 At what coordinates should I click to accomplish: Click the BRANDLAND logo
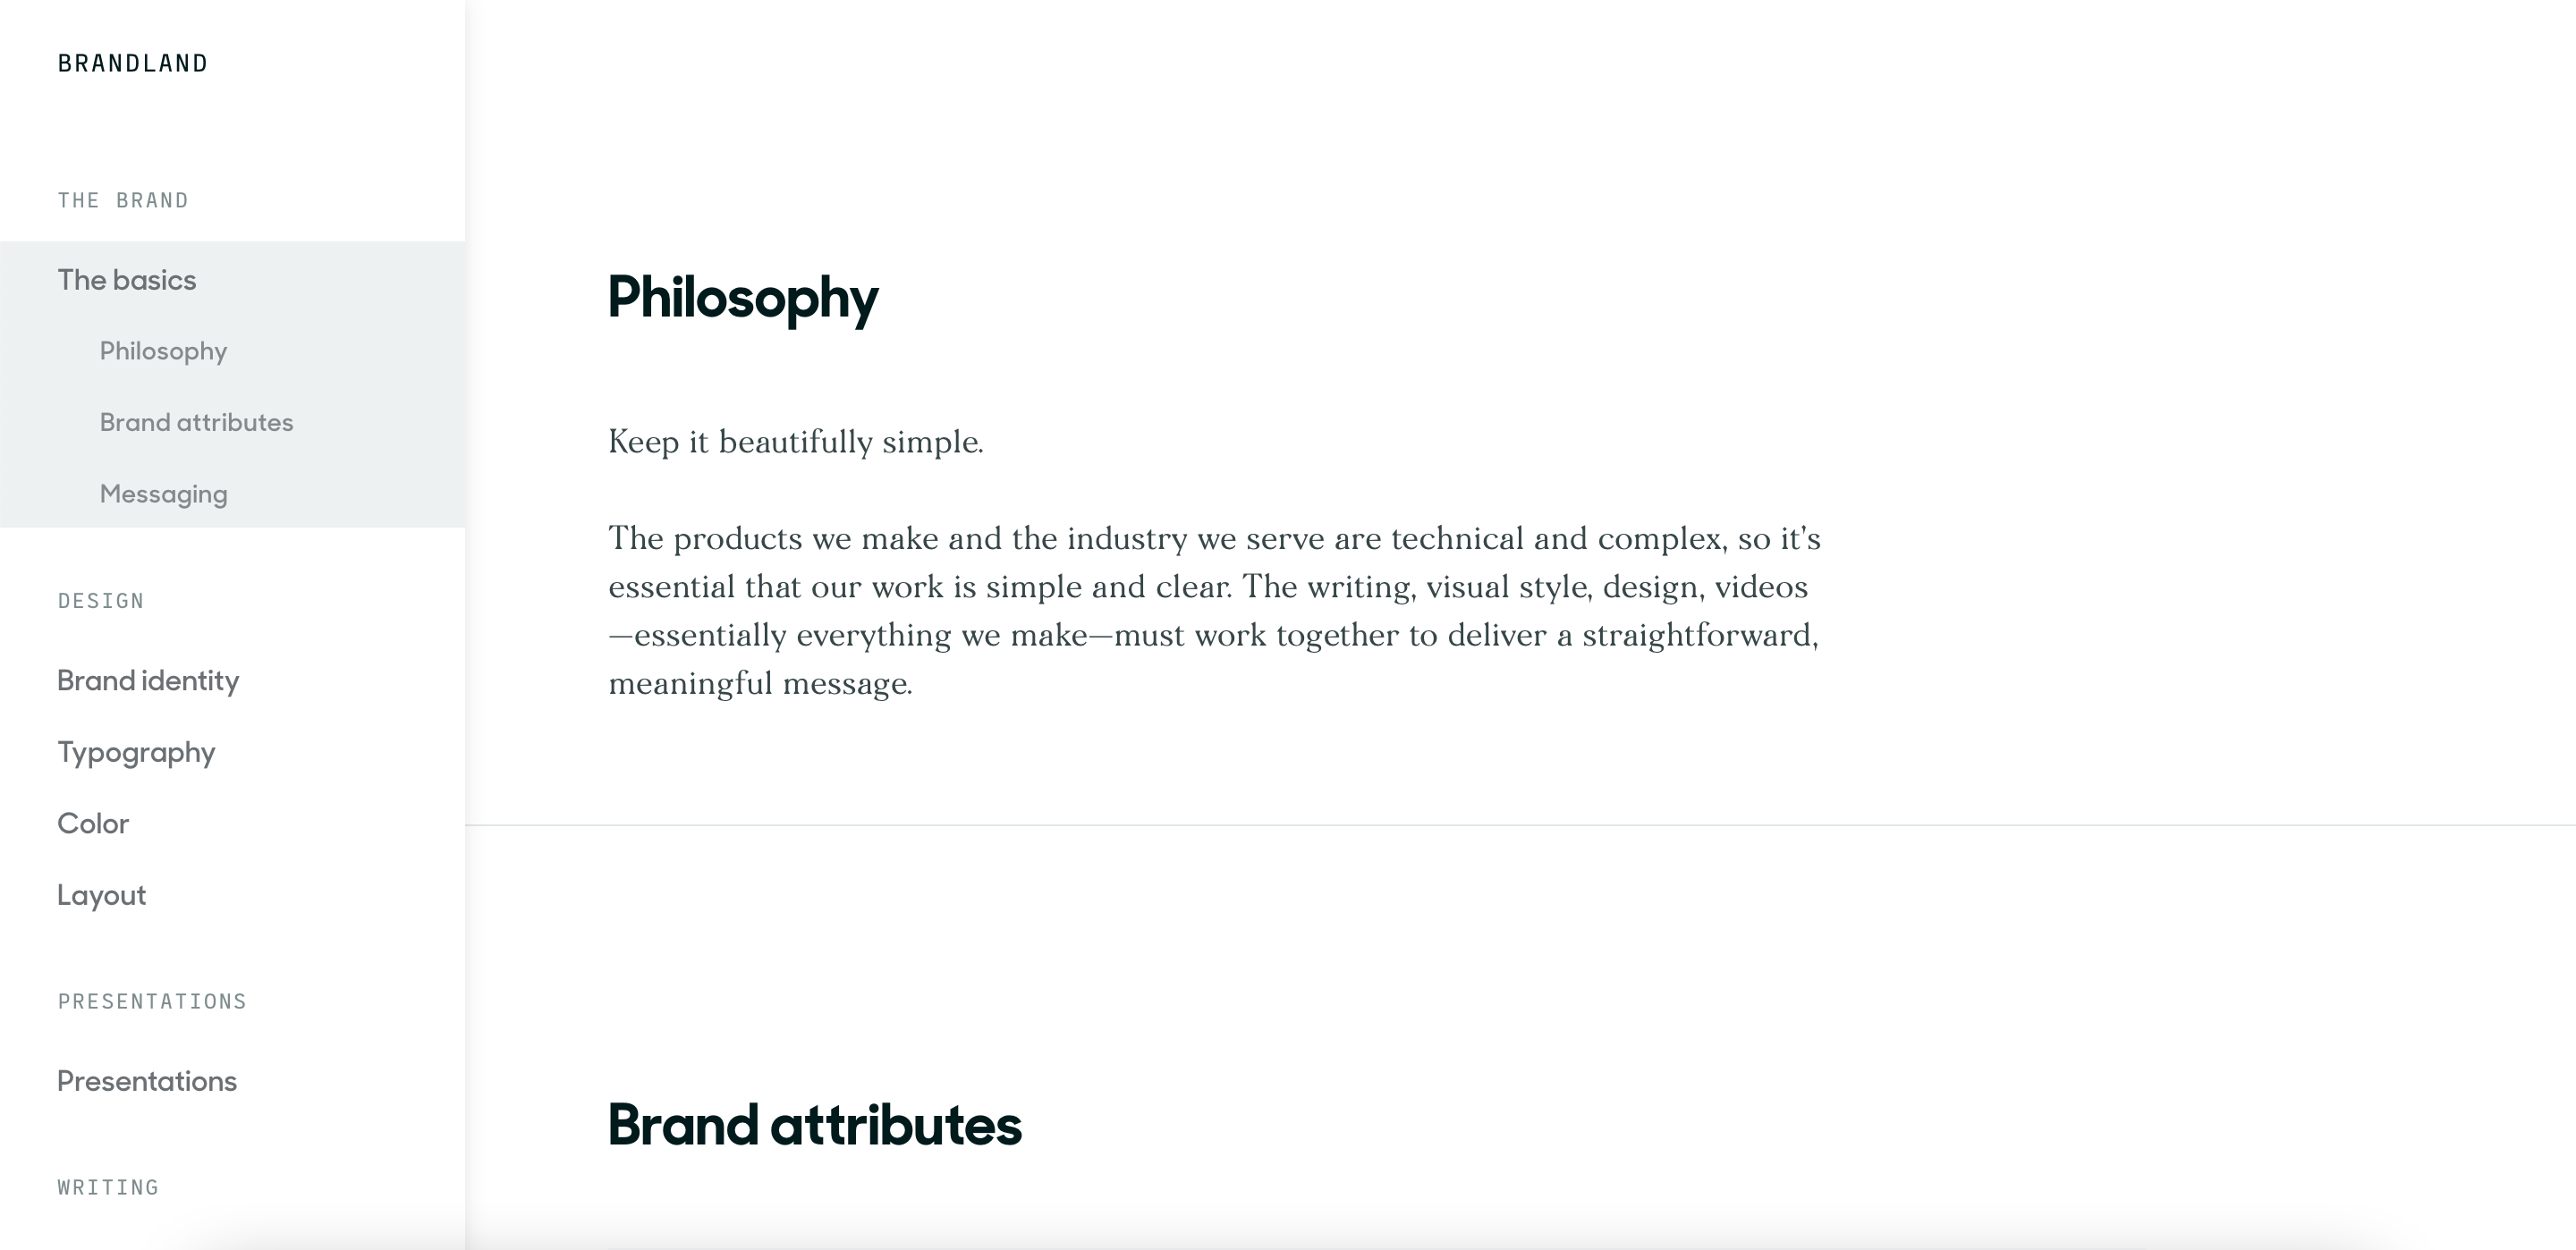tap(132, 63)
